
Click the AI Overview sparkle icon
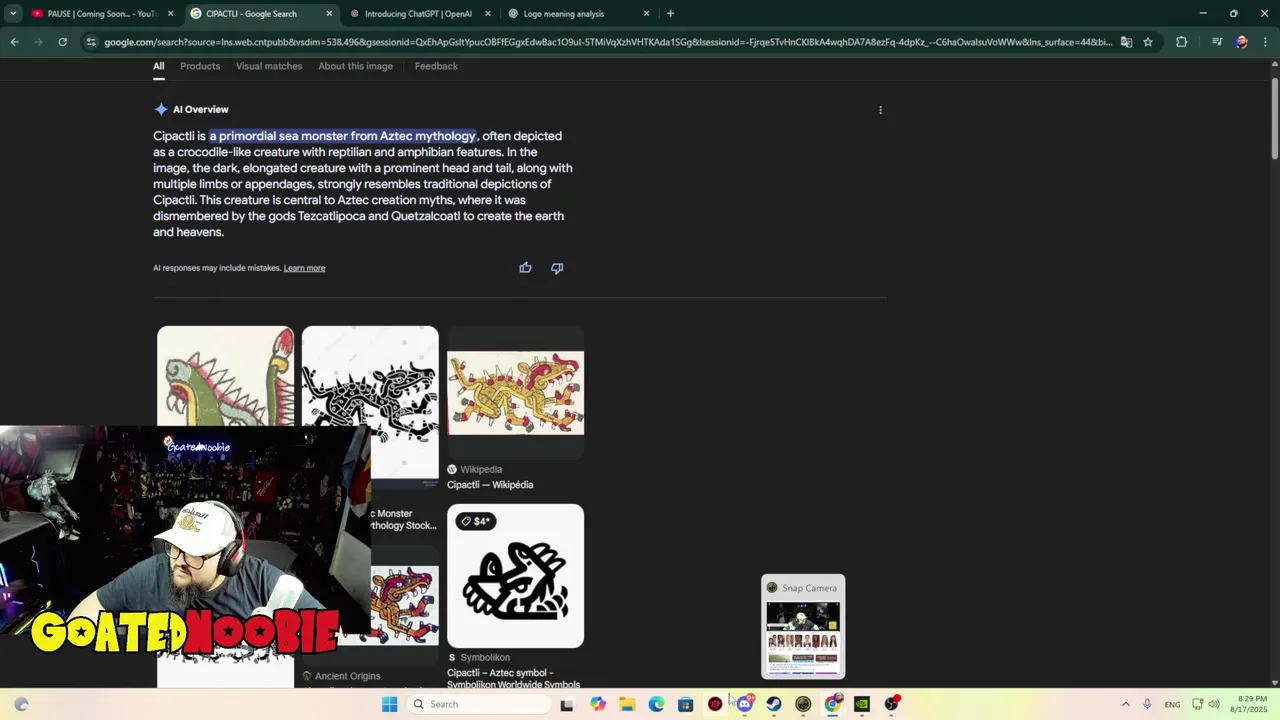tap(160, 109)
